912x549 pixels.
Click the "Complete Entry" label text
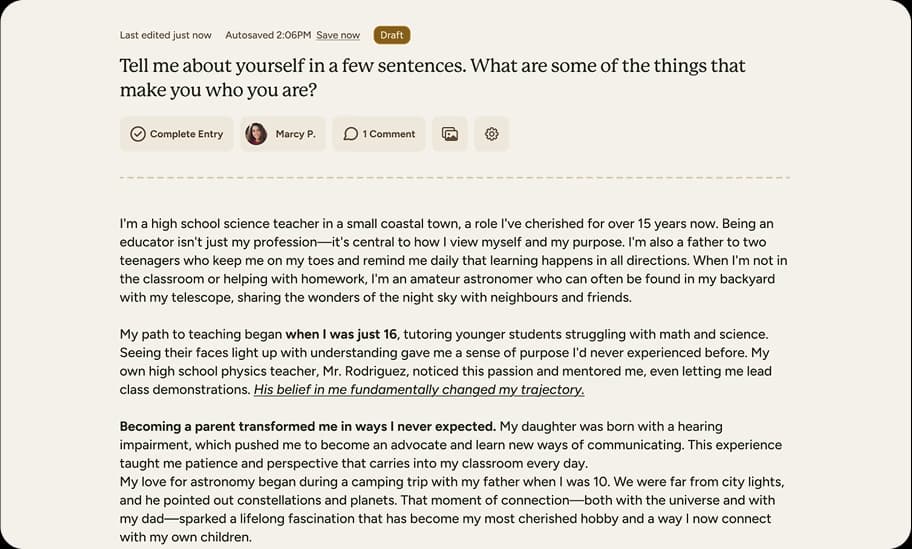186,134
